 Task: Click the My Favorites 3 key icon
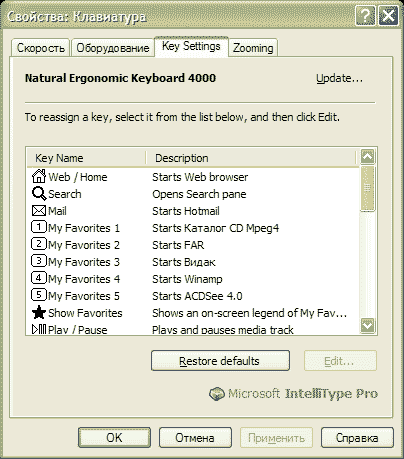(39, 261)
